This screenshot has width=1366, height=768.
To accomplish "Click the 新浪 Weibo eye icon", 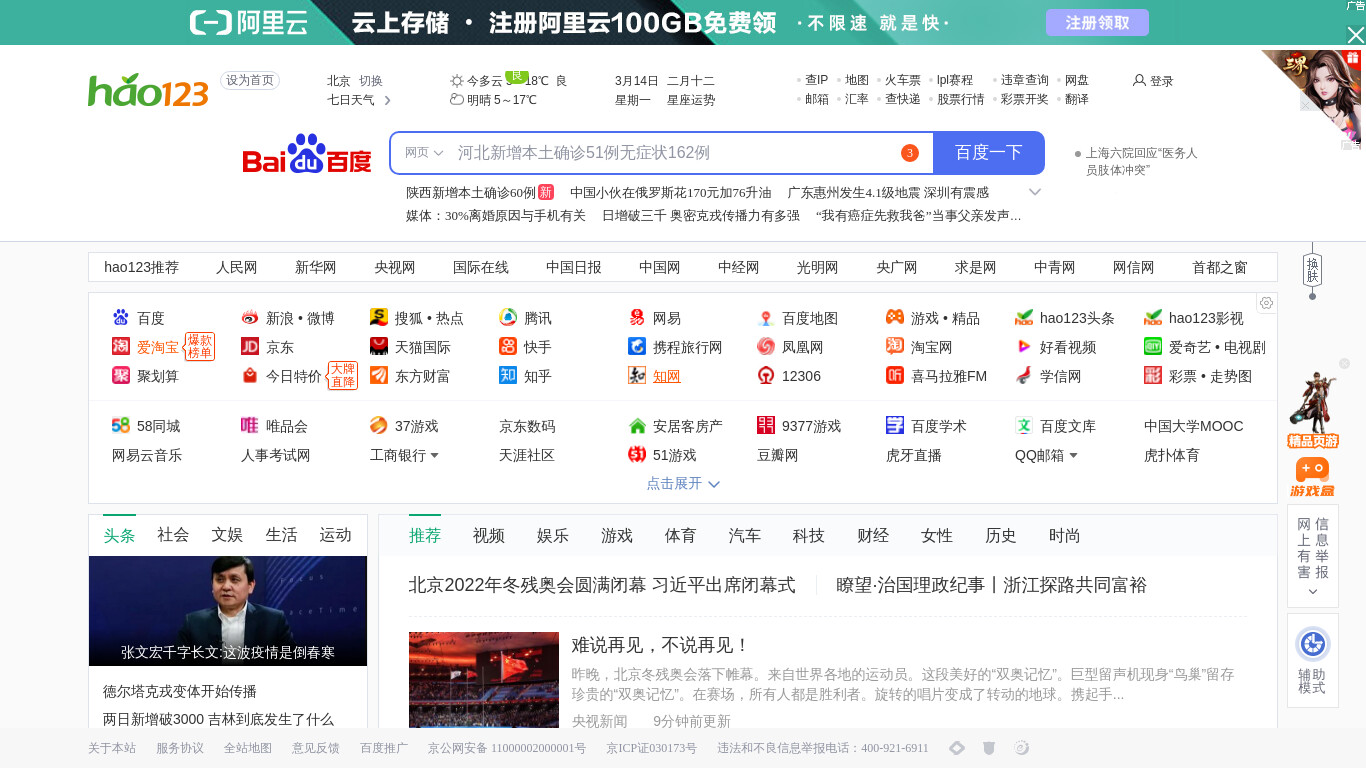I will 250,318.
